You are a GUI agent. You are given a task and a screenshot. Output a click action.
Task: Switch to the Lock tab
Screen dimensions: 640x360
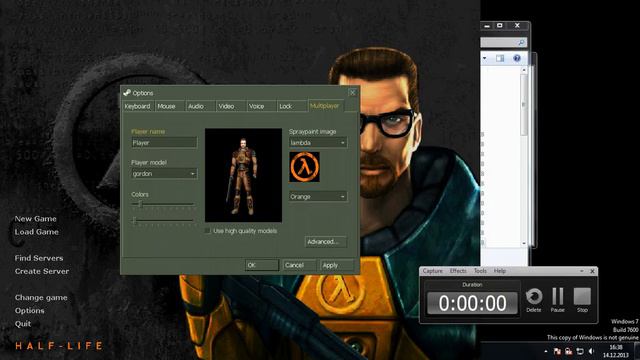(292, 106)
